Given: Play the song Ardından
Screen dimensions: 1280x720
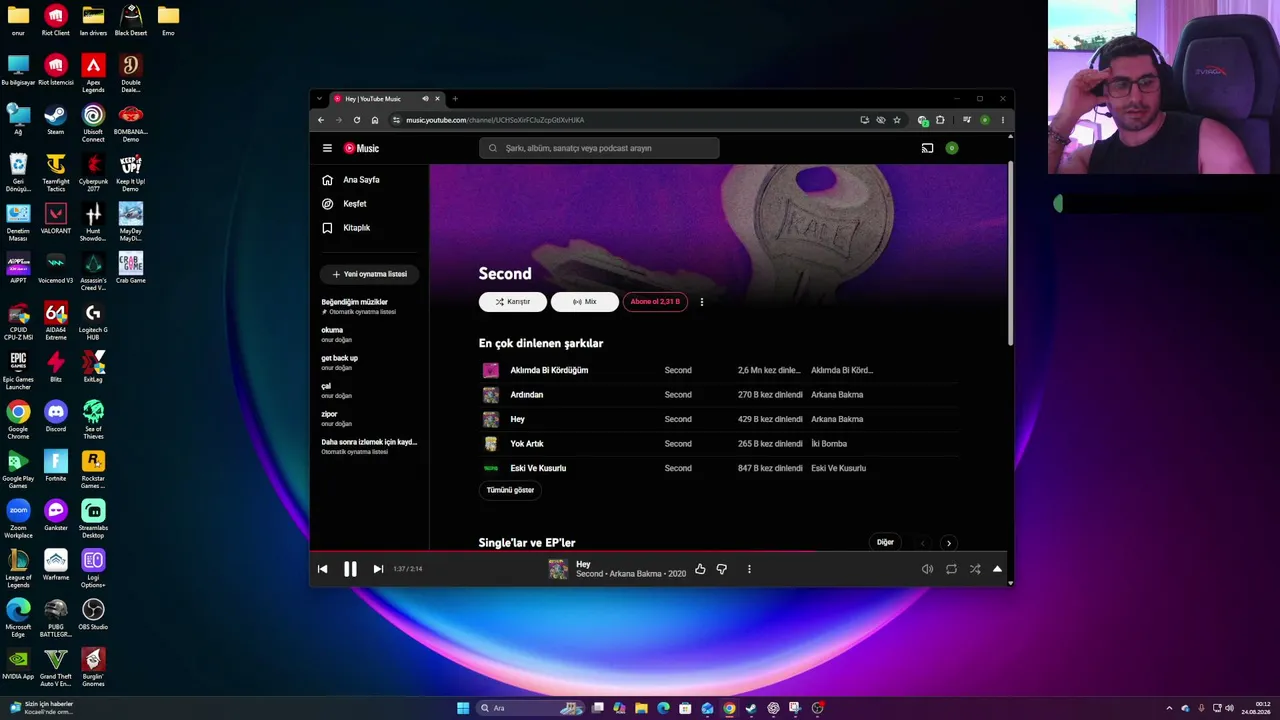Looking at the screenshot, I should point(527,395).
